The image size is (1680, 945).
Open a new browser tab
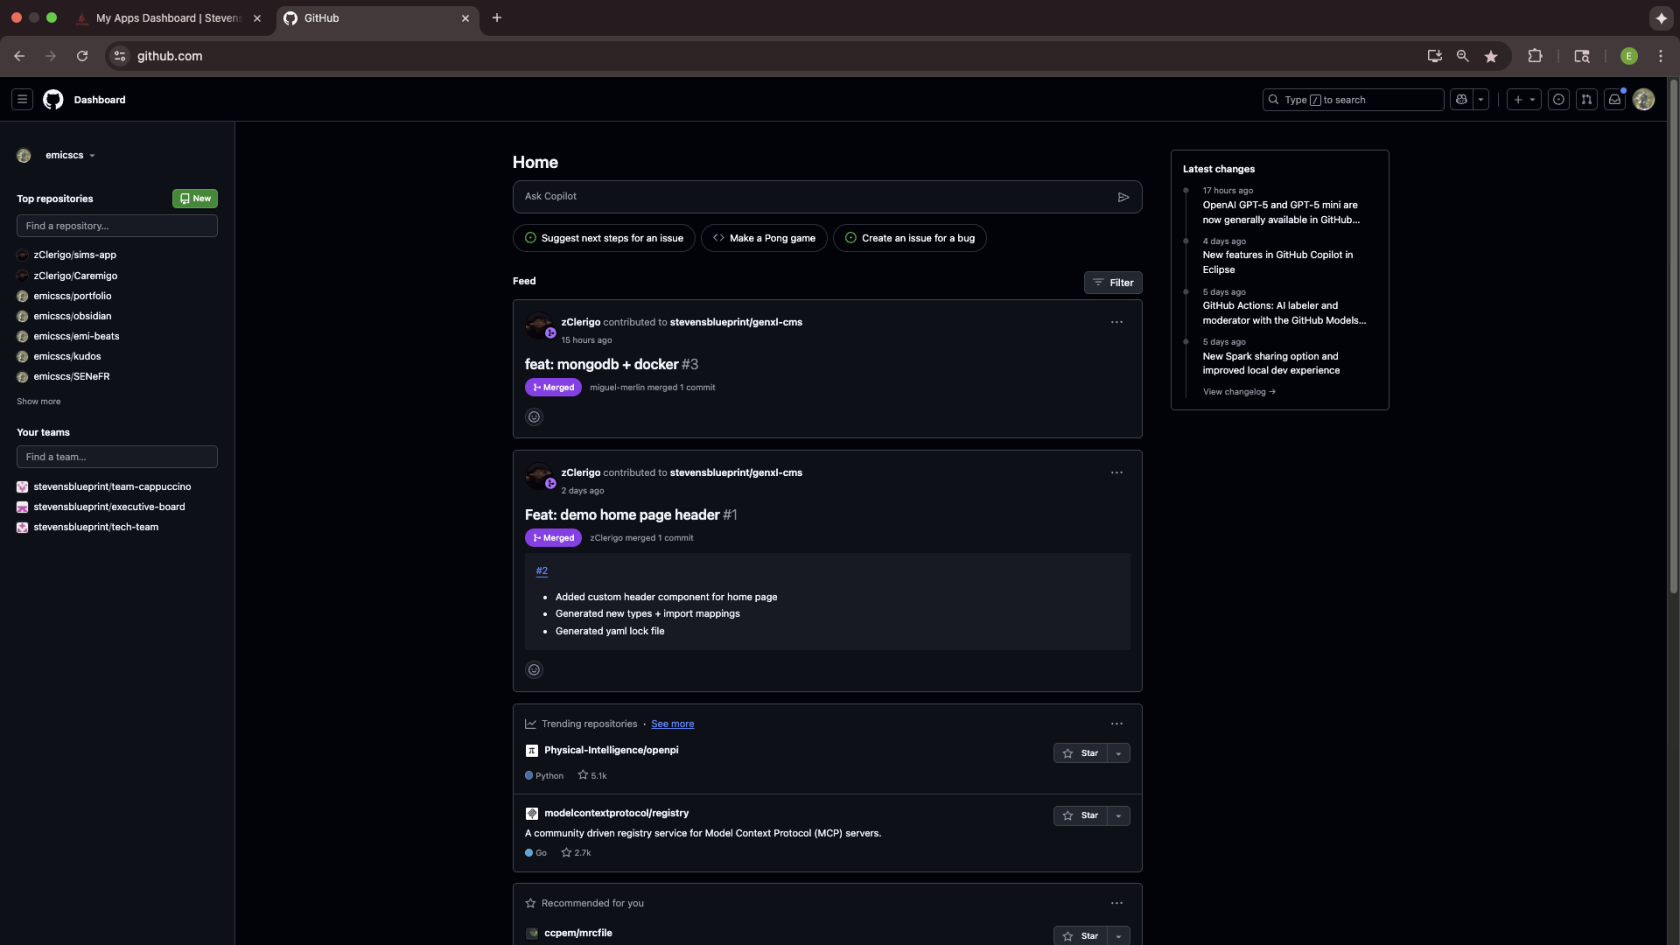coord(497,18)
